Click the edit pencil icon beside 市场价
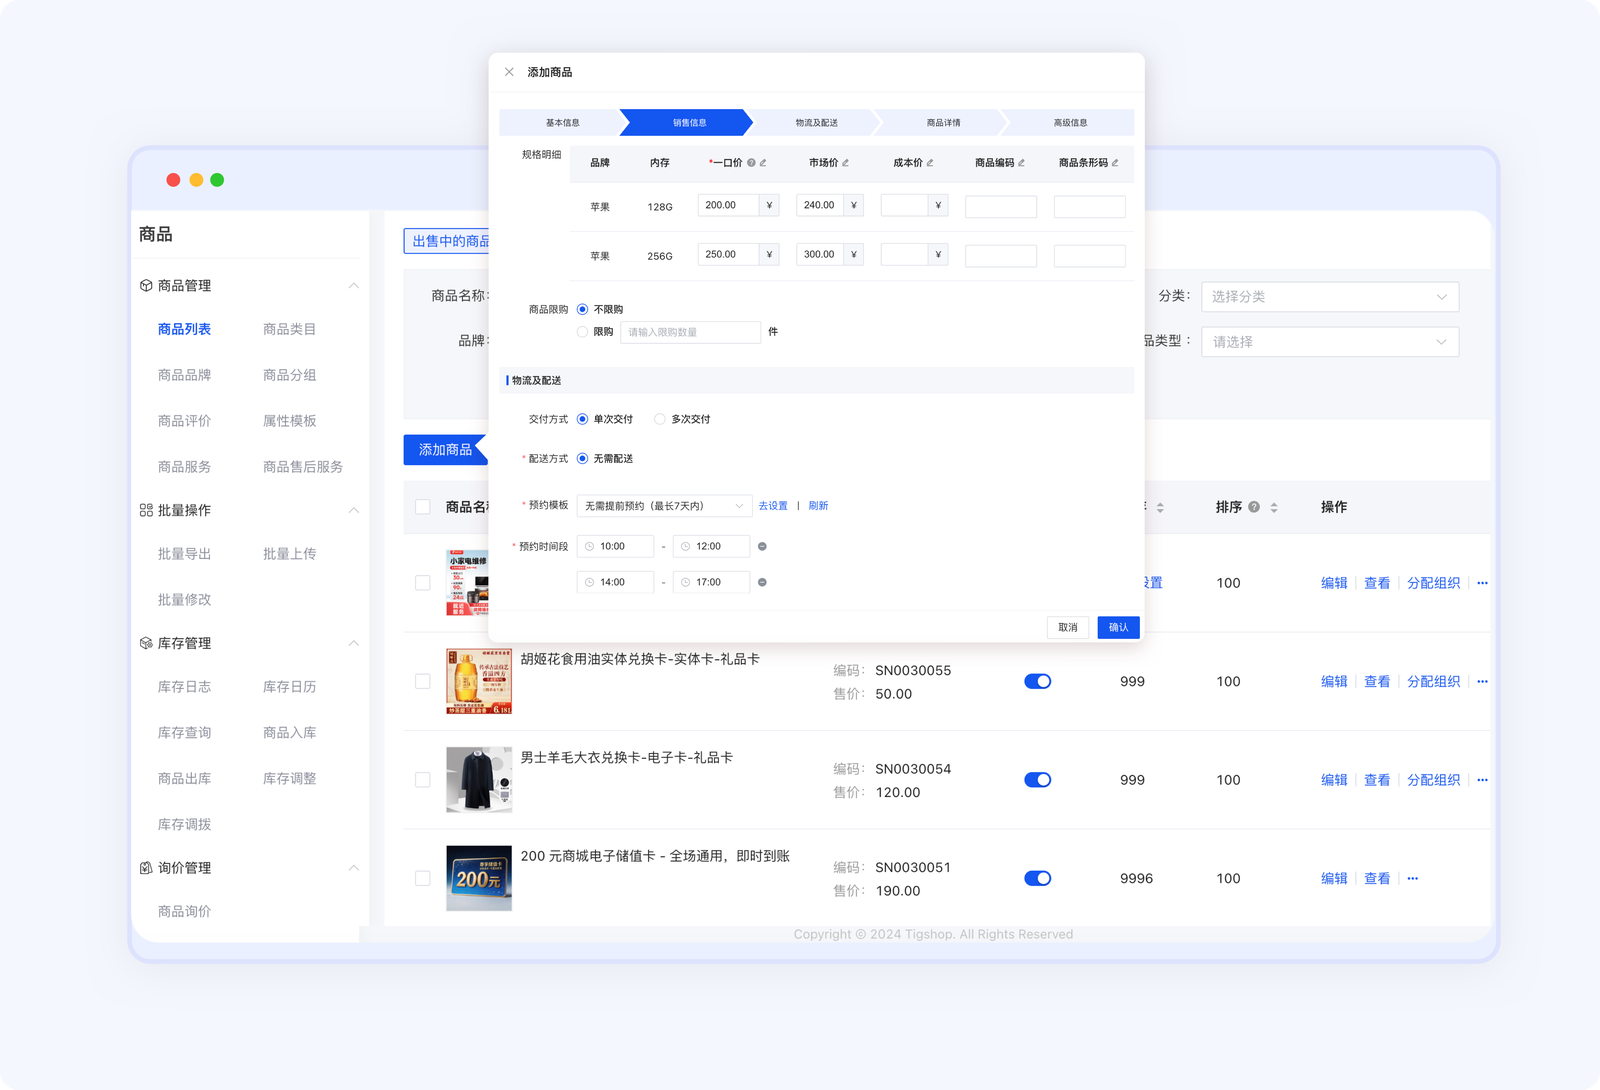This screenshot has width=1600, height=1090. [845, 163]
